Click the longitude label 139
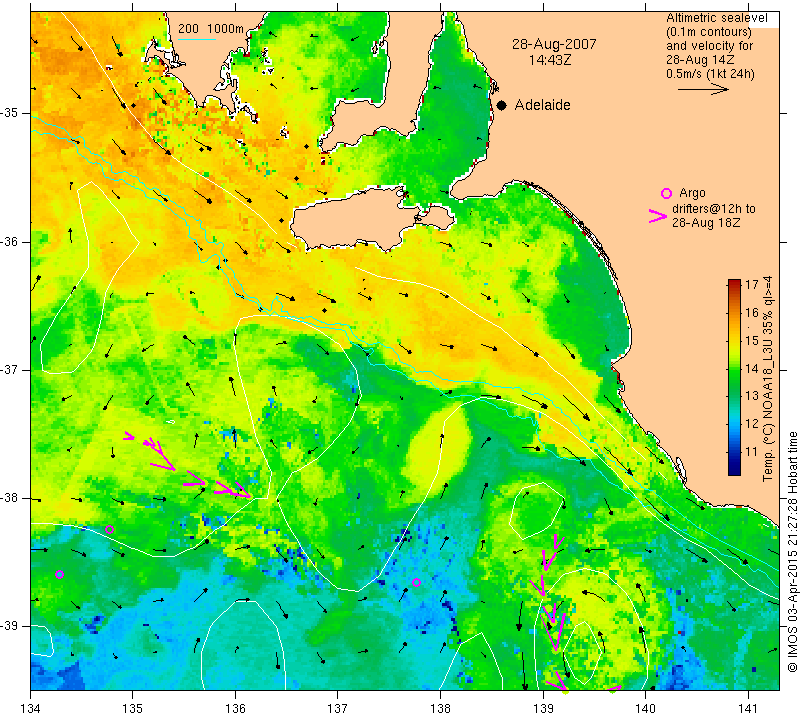This screenshot has height=720, width=800. click(543, 708)
